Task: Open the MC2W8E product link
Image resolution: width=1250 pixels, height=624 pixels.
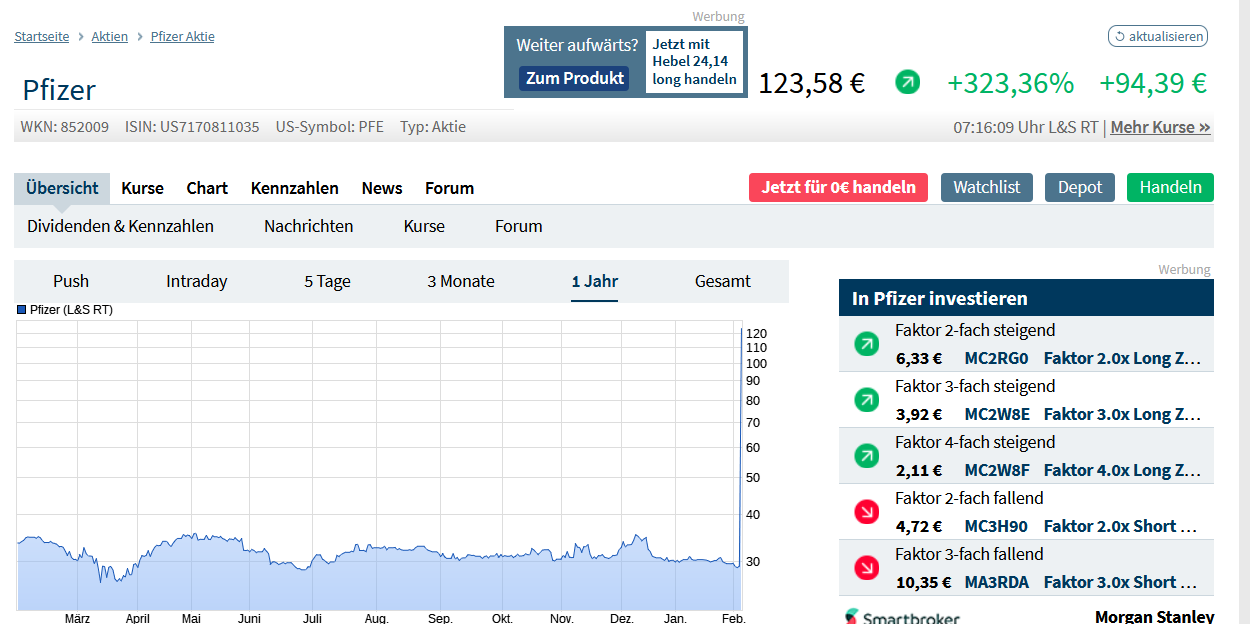Action: [x=997, y=414]
